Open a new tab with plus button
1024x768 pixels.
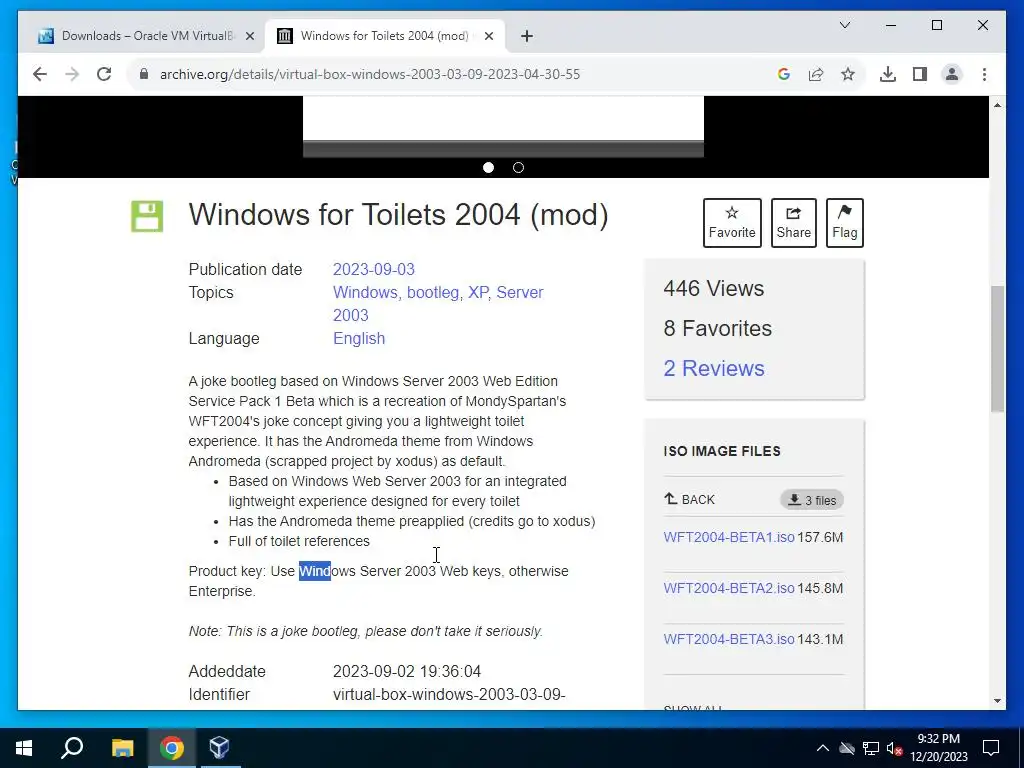click(x=527, y=37)
